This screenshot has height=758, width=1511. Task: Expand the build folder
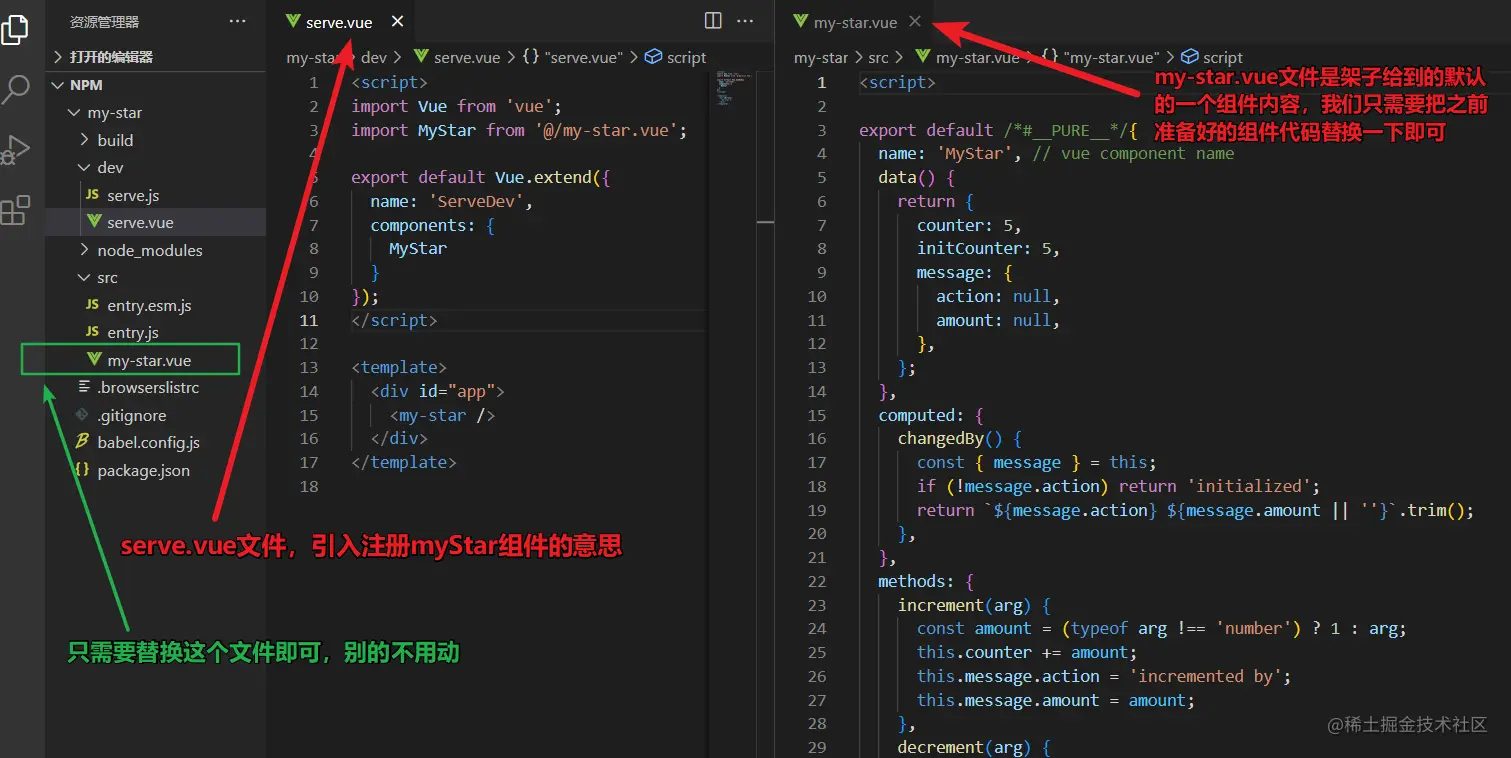[x=156, y=140]
